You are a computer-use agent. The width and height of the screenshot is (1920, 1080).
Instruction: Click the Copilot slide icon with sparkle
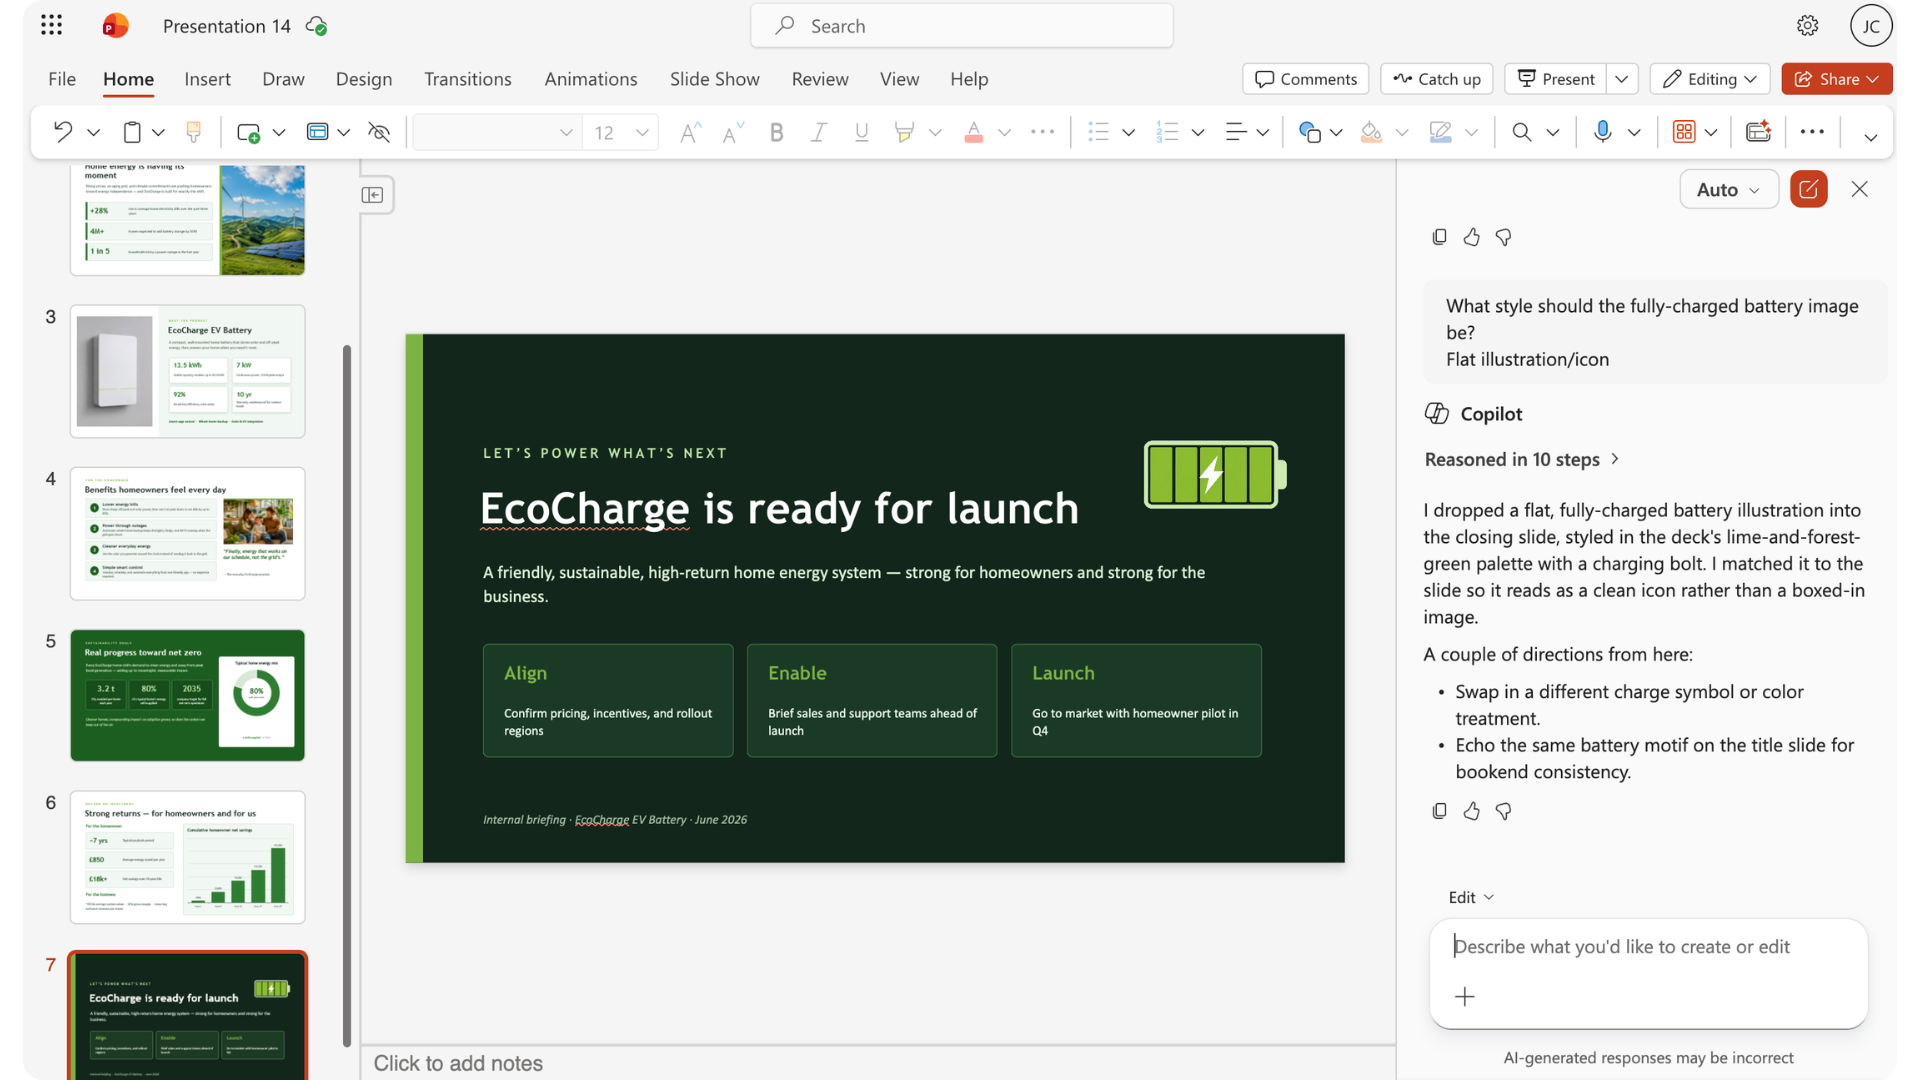(1758, 132)
